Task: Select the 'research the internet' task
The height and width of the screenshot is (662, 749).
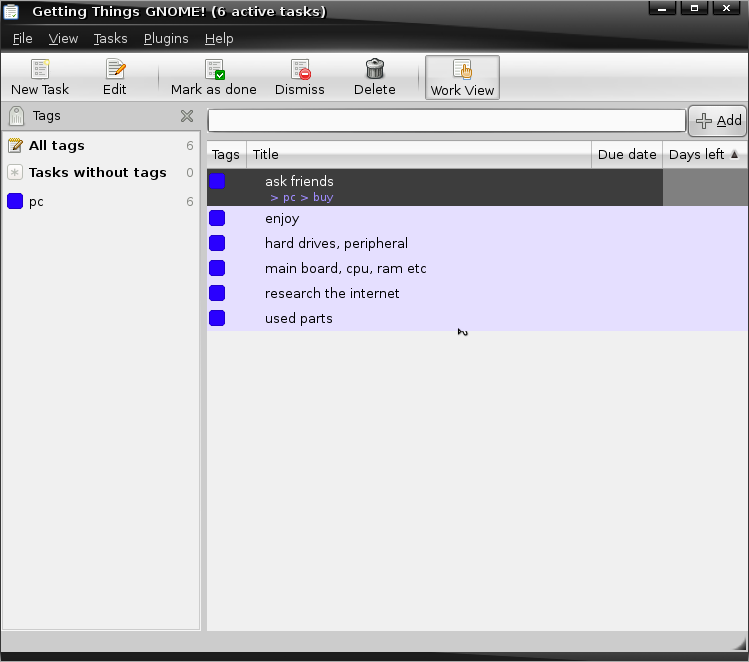Action: click(x=332, y=294)
